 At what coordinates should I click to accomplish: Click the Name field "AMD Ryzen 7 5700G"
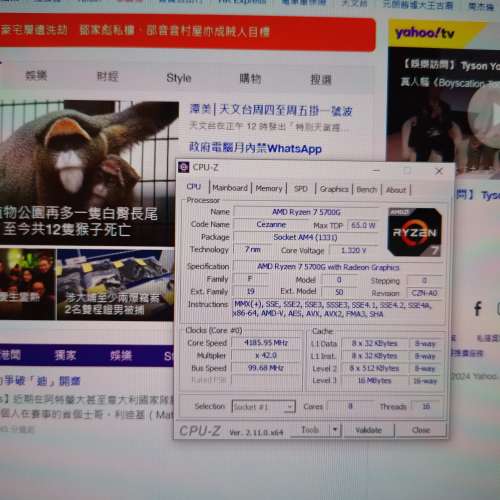point(306,212)
